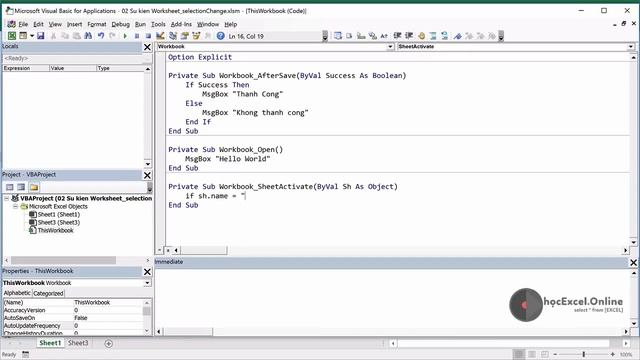The height and width of the screenshot is (360, 640).
Task: Click the Type column header in Locals
Action: point(120,68)
